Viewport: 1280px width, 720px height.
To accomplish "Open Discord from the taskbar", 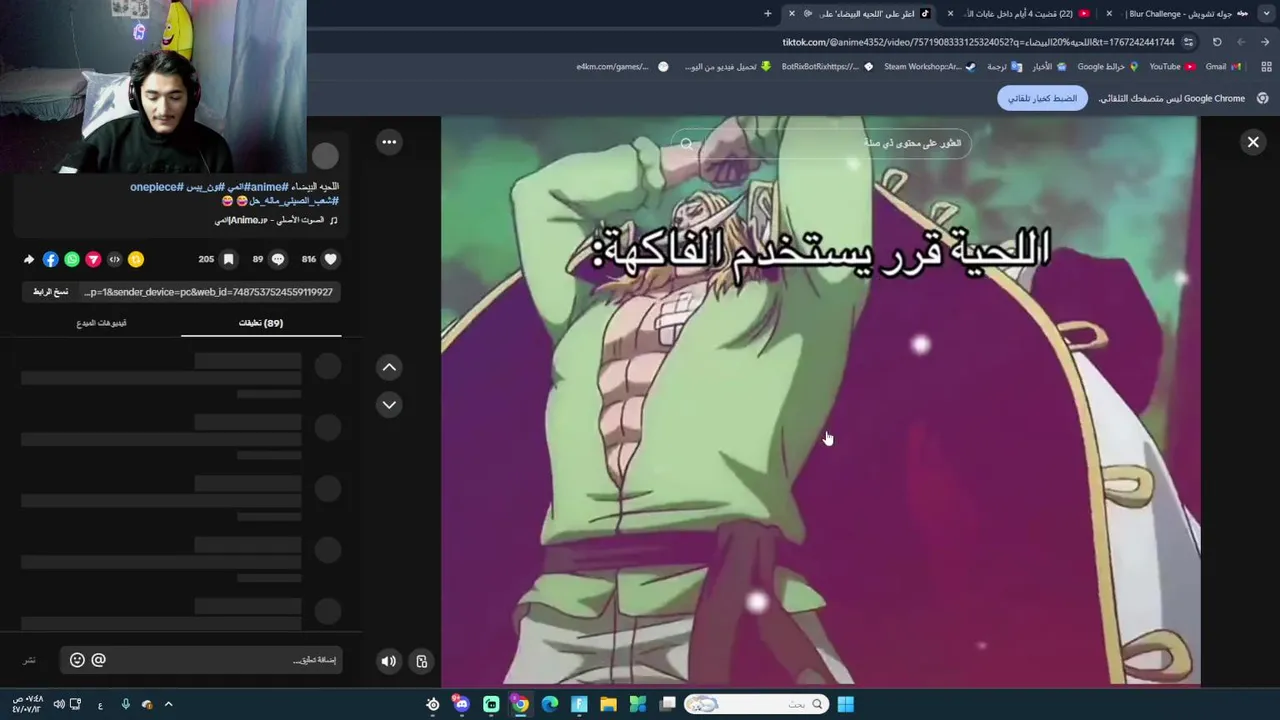I will pyautogui.click(x=461, y=704).
